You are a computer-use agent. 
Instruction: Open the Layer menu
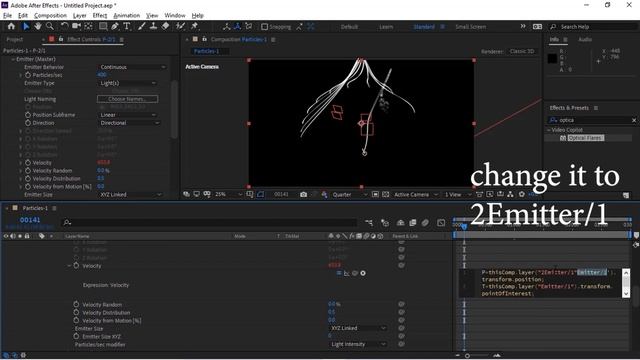coord(80,16)
